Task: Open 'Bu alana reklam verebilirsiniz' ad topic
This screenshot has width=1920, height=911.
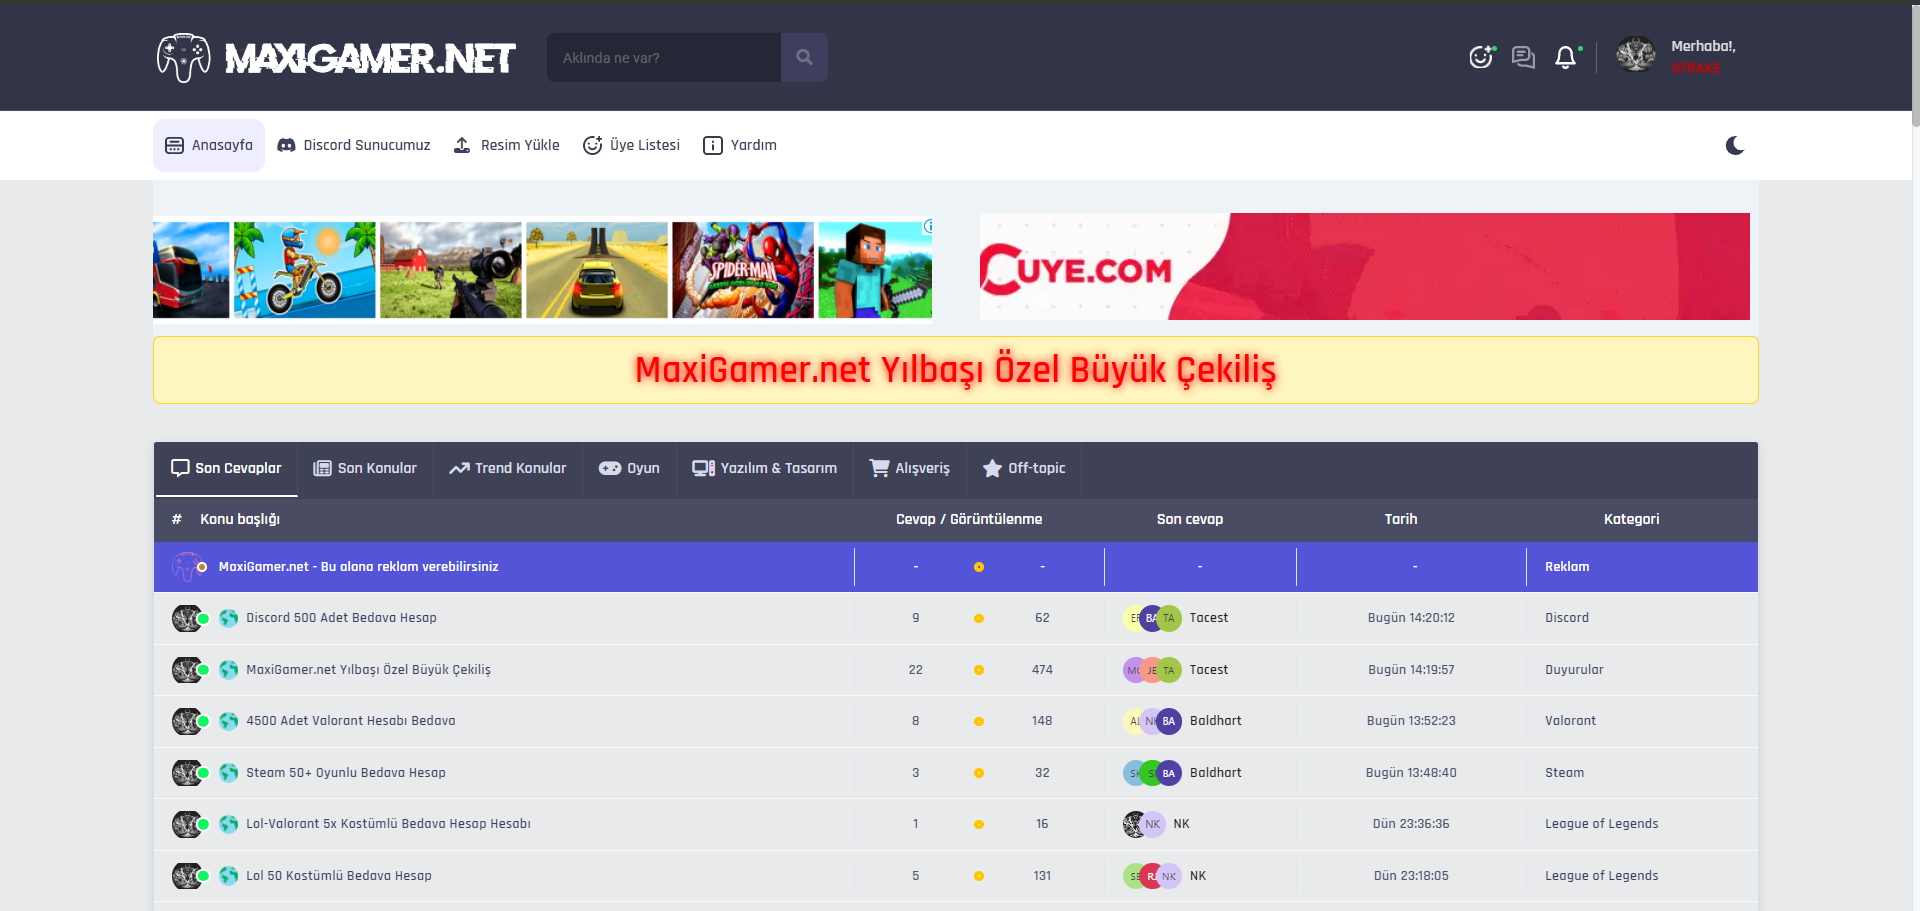Action: coord(358,567)
